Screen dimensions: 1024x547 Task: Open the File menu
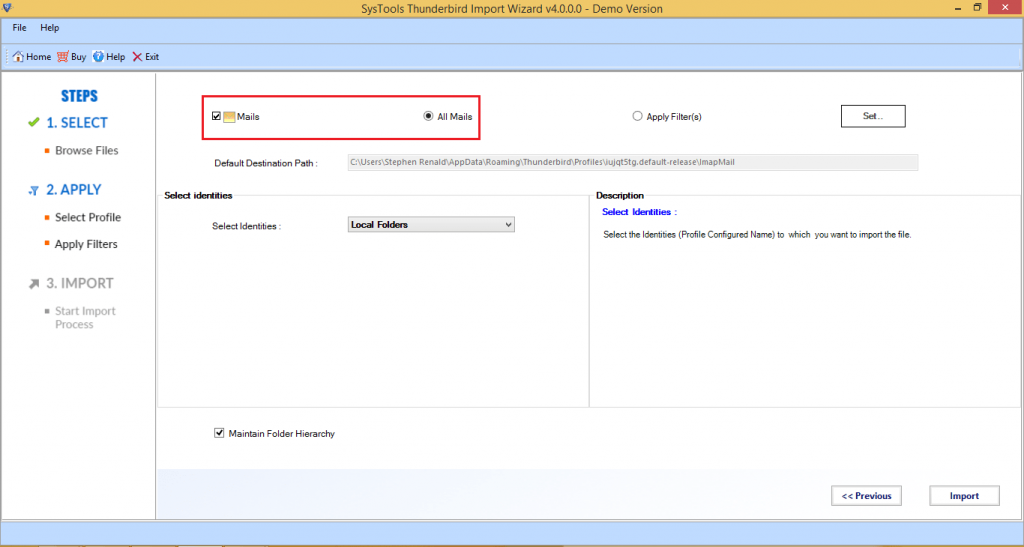[19, 28]
